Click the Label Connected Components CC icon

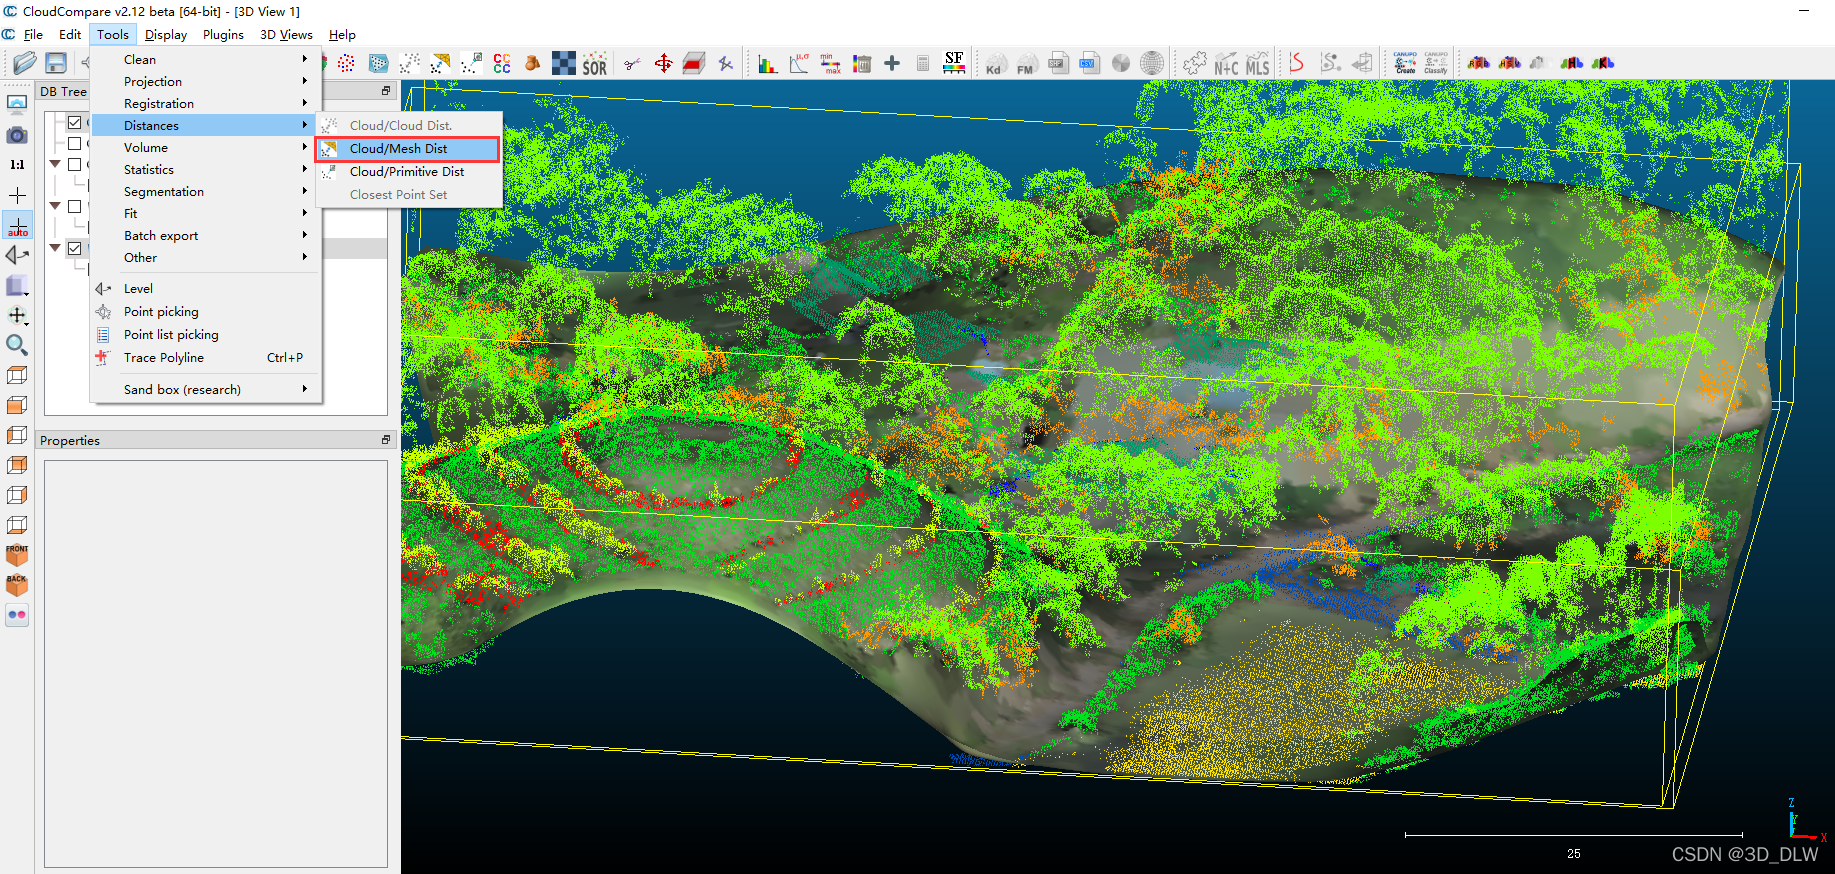(x=502, y=64)
